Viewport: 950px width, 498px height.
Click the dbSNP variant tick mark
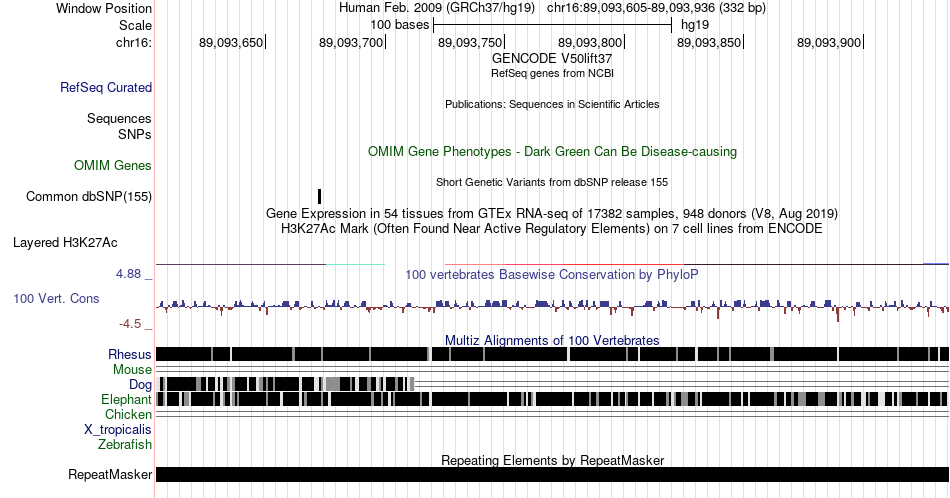[x=319, y=196]
